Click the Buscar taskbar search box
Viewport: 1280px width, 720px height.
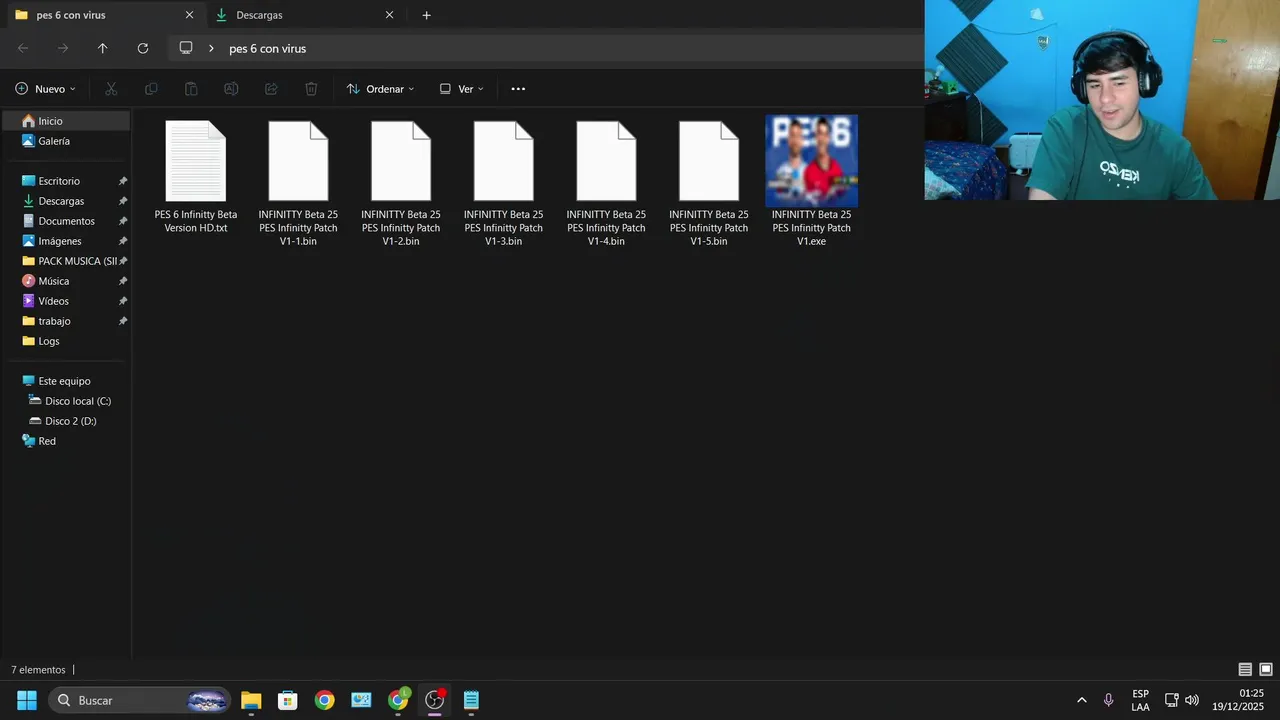[x=140, y=700]
